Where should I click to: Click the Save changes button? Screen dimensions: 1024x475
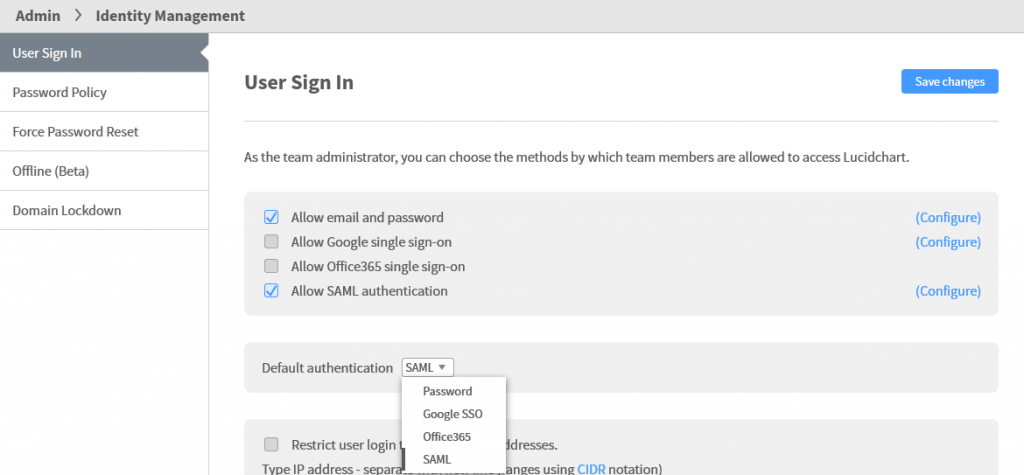(950, 82)
